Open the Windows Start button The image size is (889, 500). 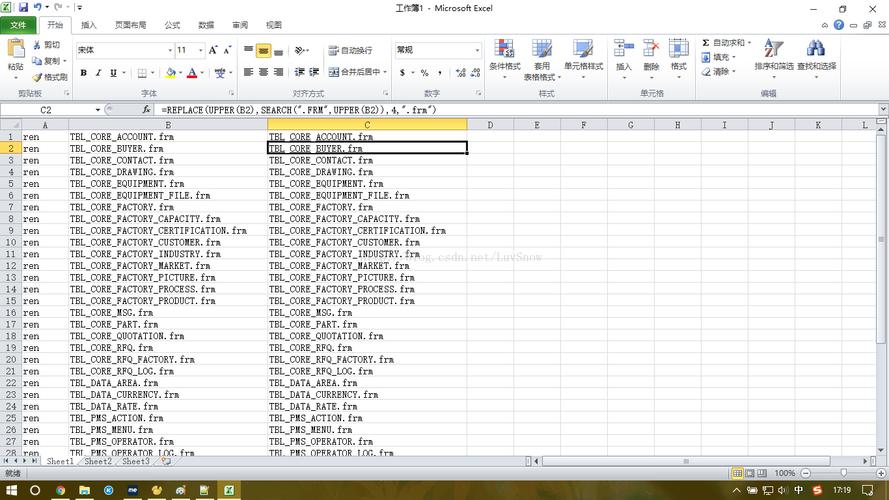pyautogui.click(x=11, y=490)
